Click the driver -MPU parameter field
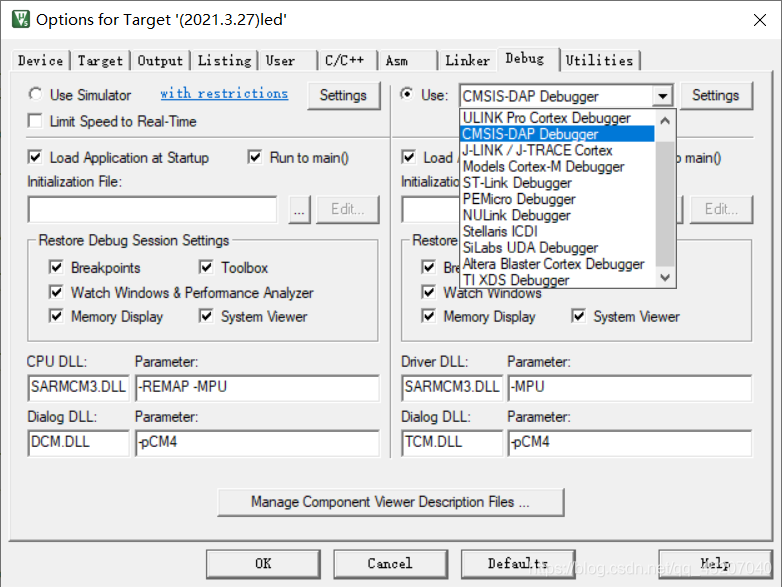Image resolution: width=782 pixels, height=587 pixels. click(630, 388)
